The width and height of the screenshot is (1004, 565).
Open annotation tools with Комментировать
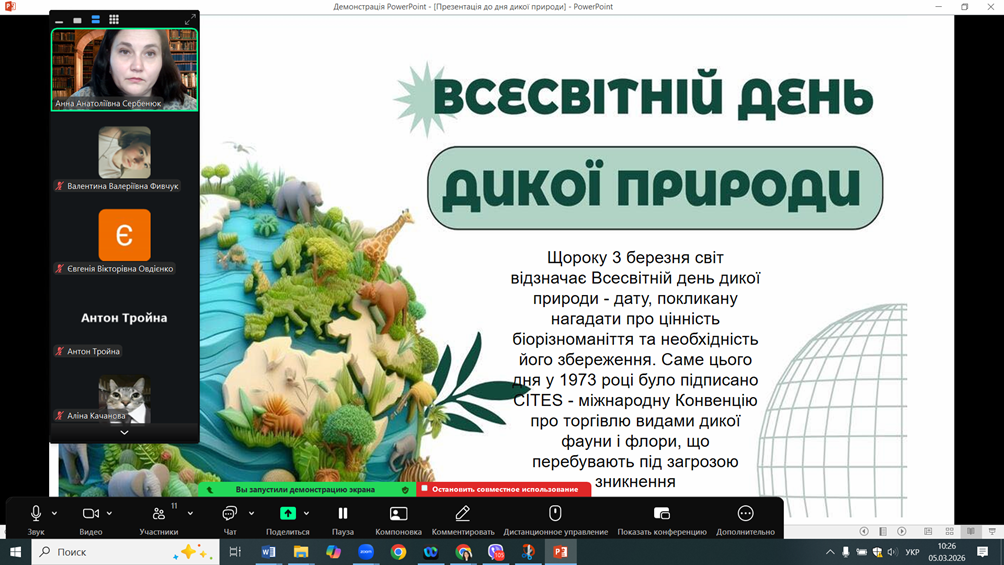click(463, 520)
